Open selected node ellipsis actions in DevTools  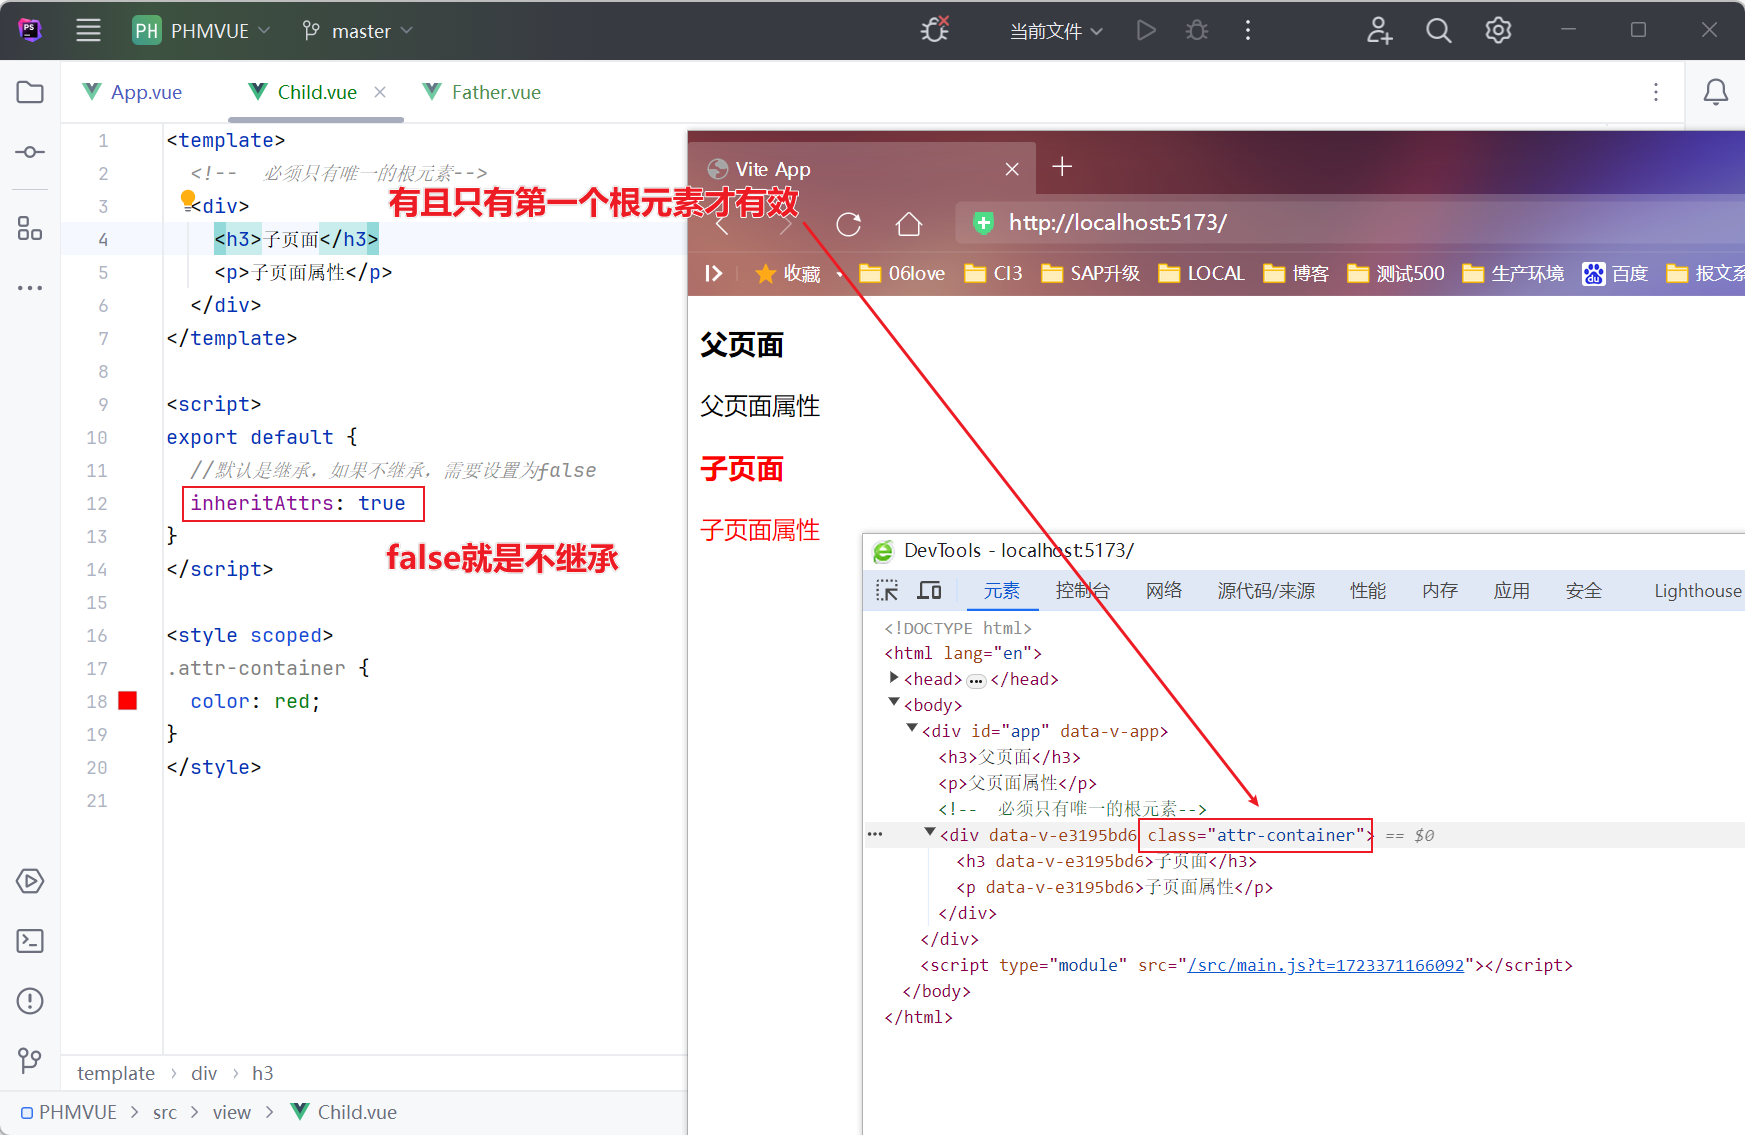[x=875, y=834]
